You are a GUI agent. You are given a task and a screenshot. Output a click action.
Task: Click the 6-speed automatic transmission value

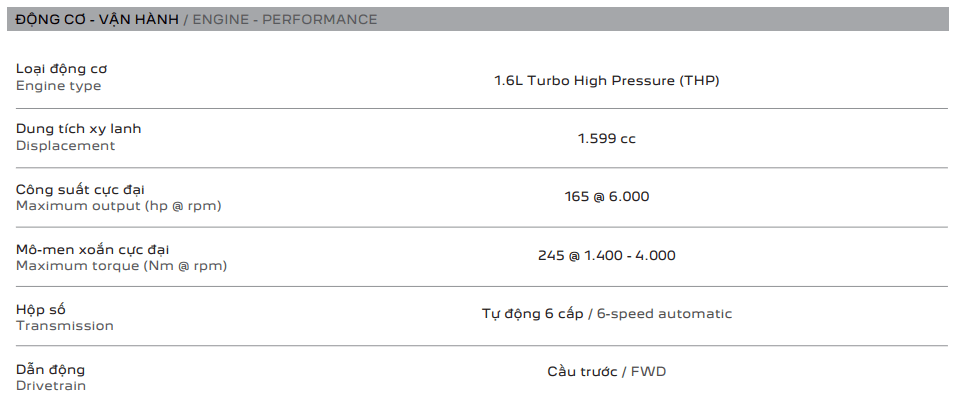click(664, 314)
